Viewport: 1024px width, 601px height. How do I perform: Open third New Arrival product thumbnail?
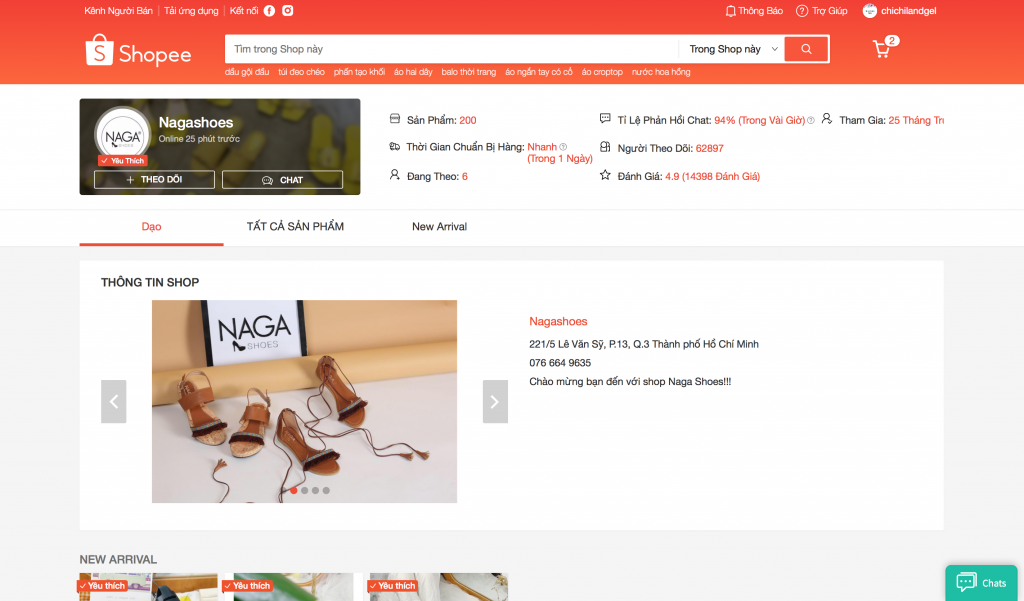pos(438,587)
